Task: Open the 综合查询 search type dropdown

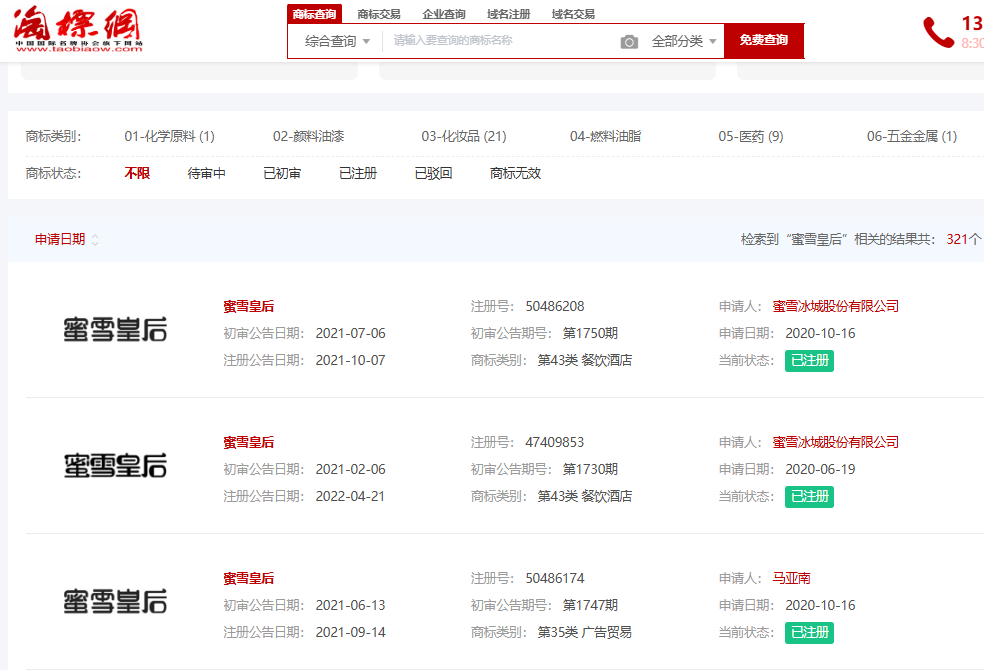Action: 337,41
